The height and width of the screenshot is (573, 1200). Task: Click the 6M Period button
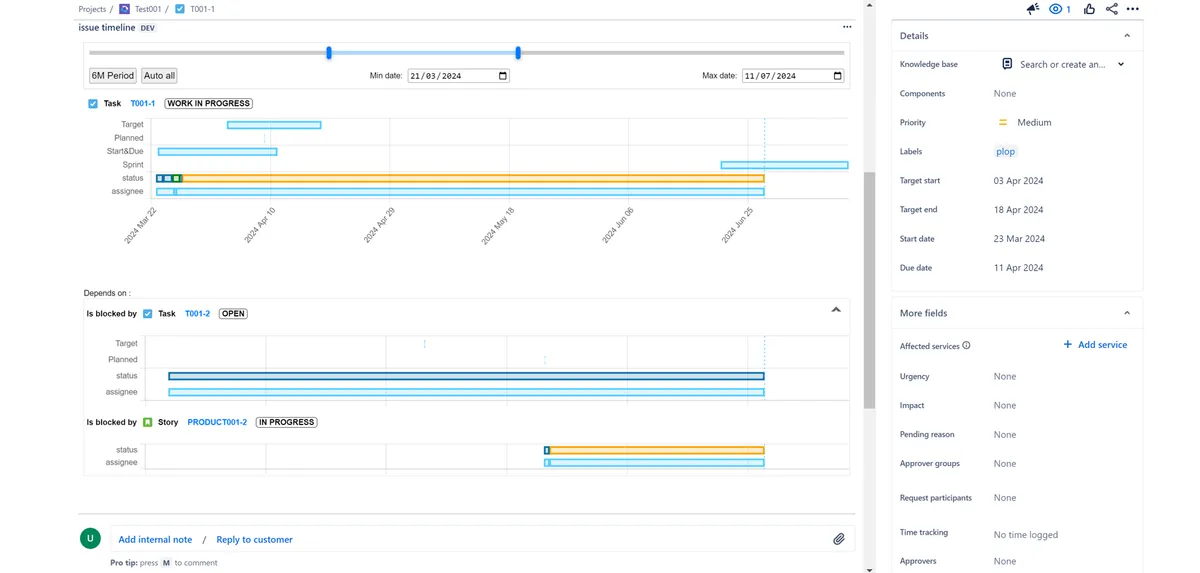coord(112,76)
